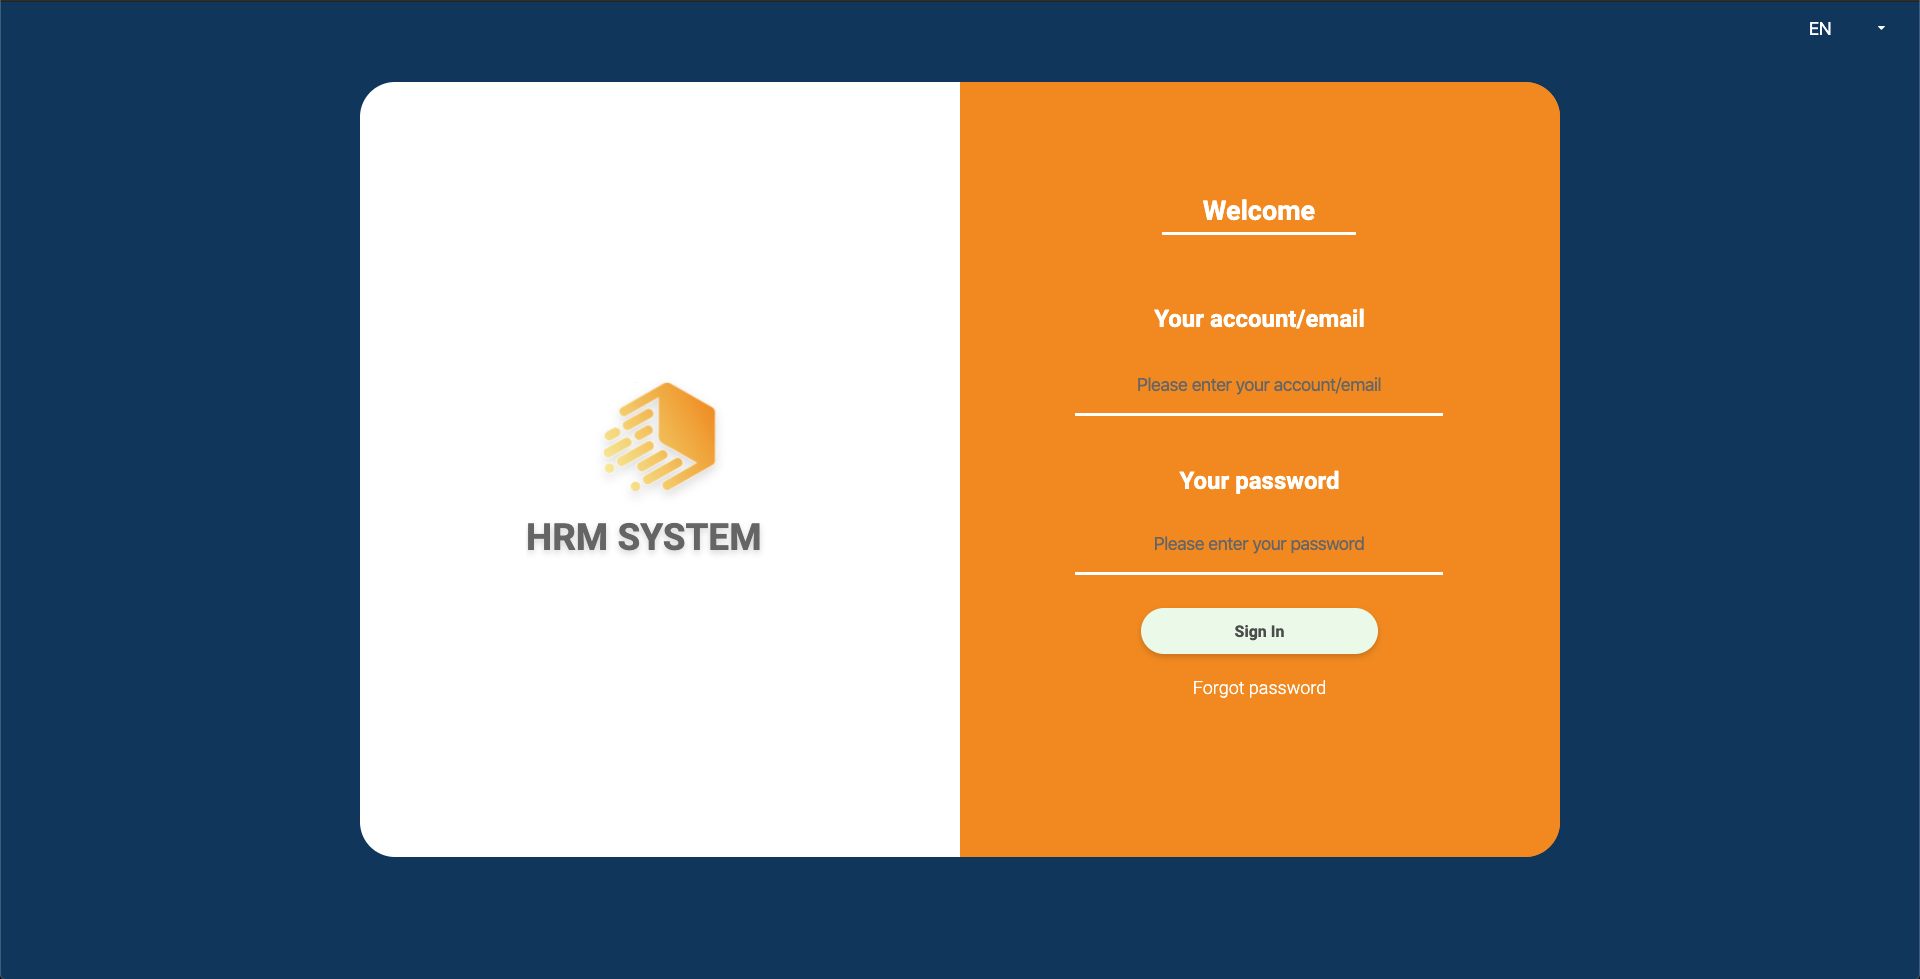This screenshot has height=979, width=1920.
Task: Select the "Please enter your password" placeholder
Action: point(1258,544)
